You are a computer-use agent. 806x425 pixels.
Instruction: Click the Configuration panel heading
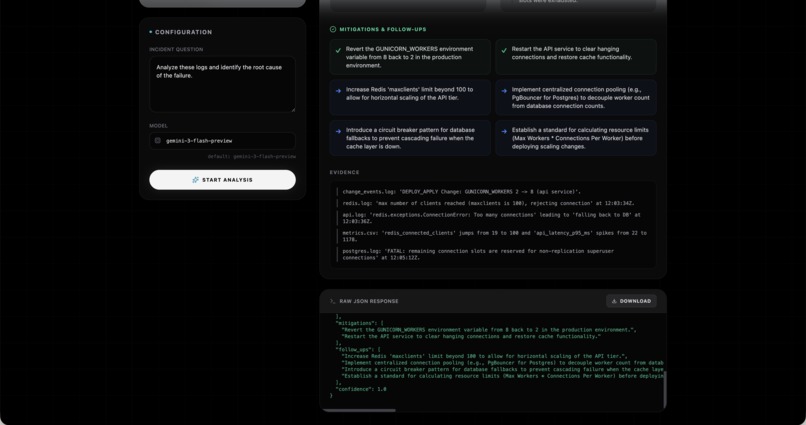click(183, 32)
